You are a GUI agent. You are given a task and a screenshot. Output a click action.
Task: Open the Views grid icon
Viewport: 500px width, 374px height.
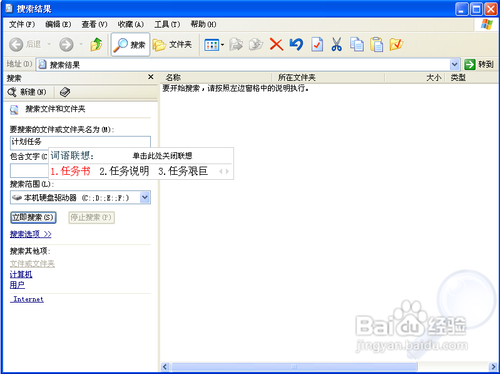tap(212, 45)
